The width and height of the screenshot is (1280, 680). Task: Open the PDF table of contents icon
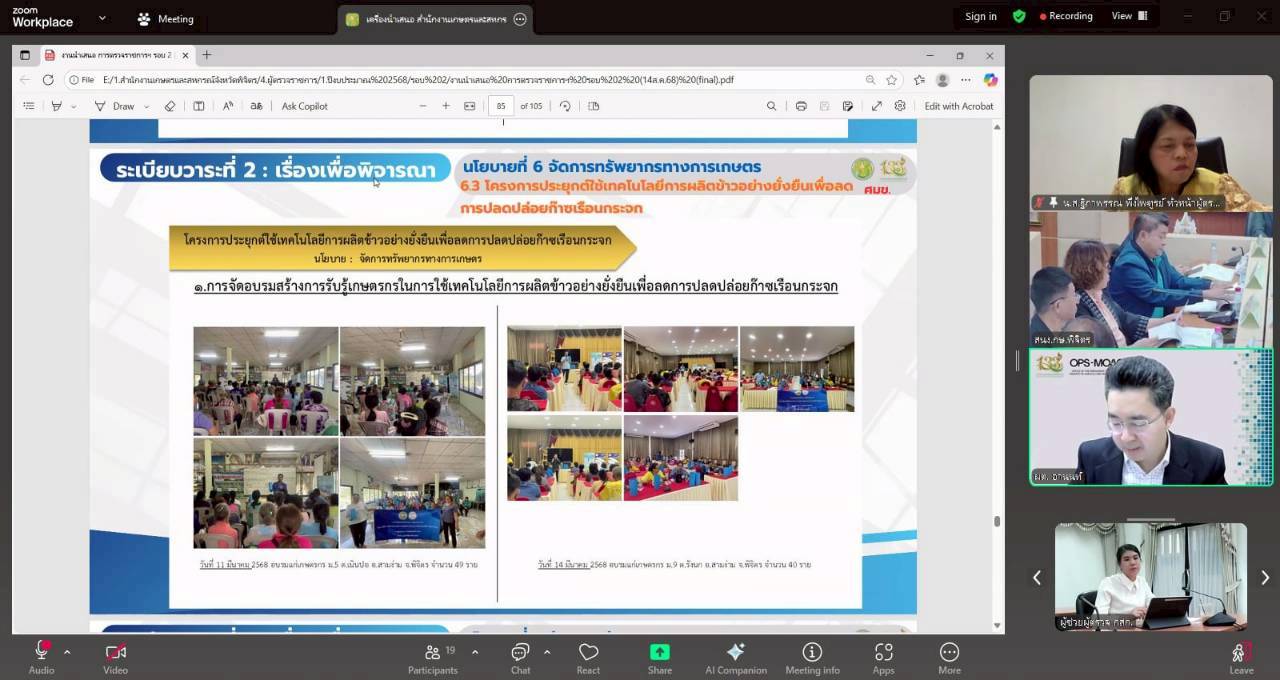27,106
